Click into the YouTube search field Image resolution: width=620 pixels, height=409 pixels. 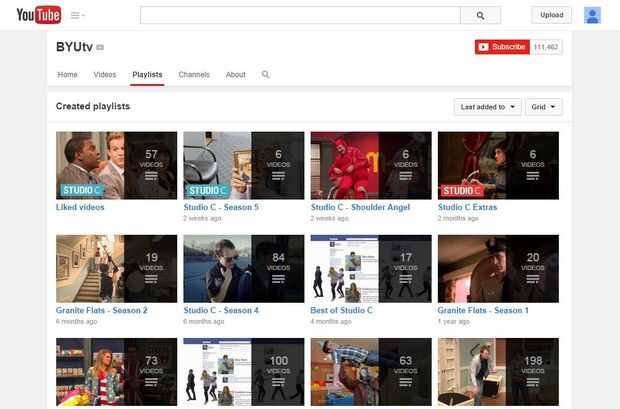[x=301, y=15]
